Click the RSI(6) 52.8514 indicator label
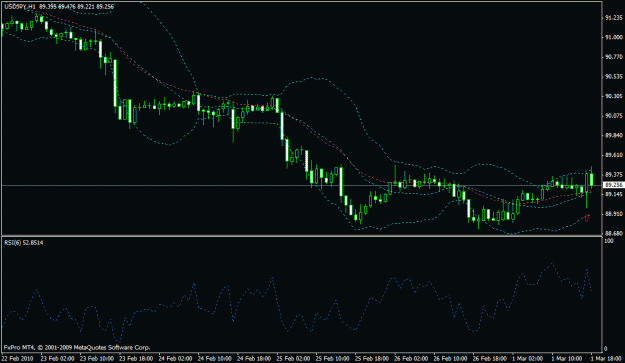Viewport: 625px width, 363px height. pyautogui.click(x=24, y=242)
